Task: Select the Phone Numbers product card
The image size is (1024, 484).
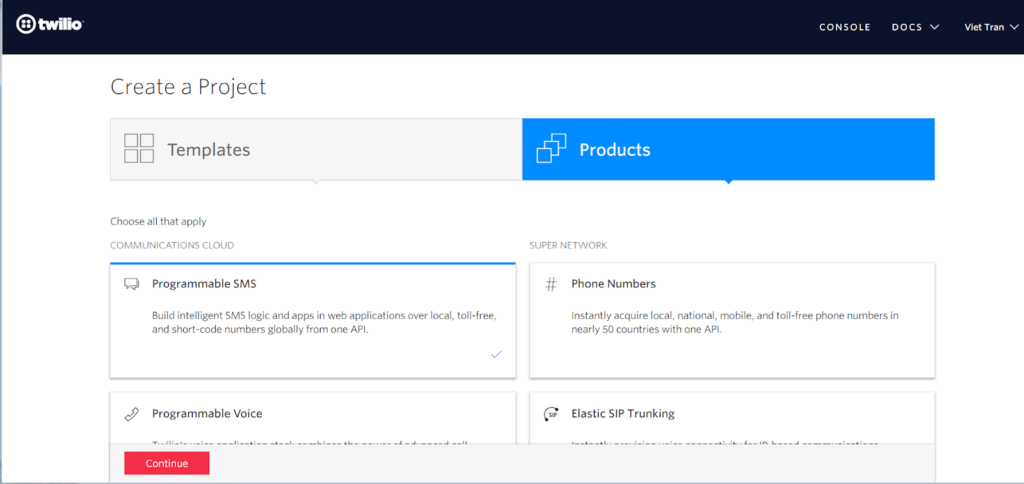Action: (732, 320)
